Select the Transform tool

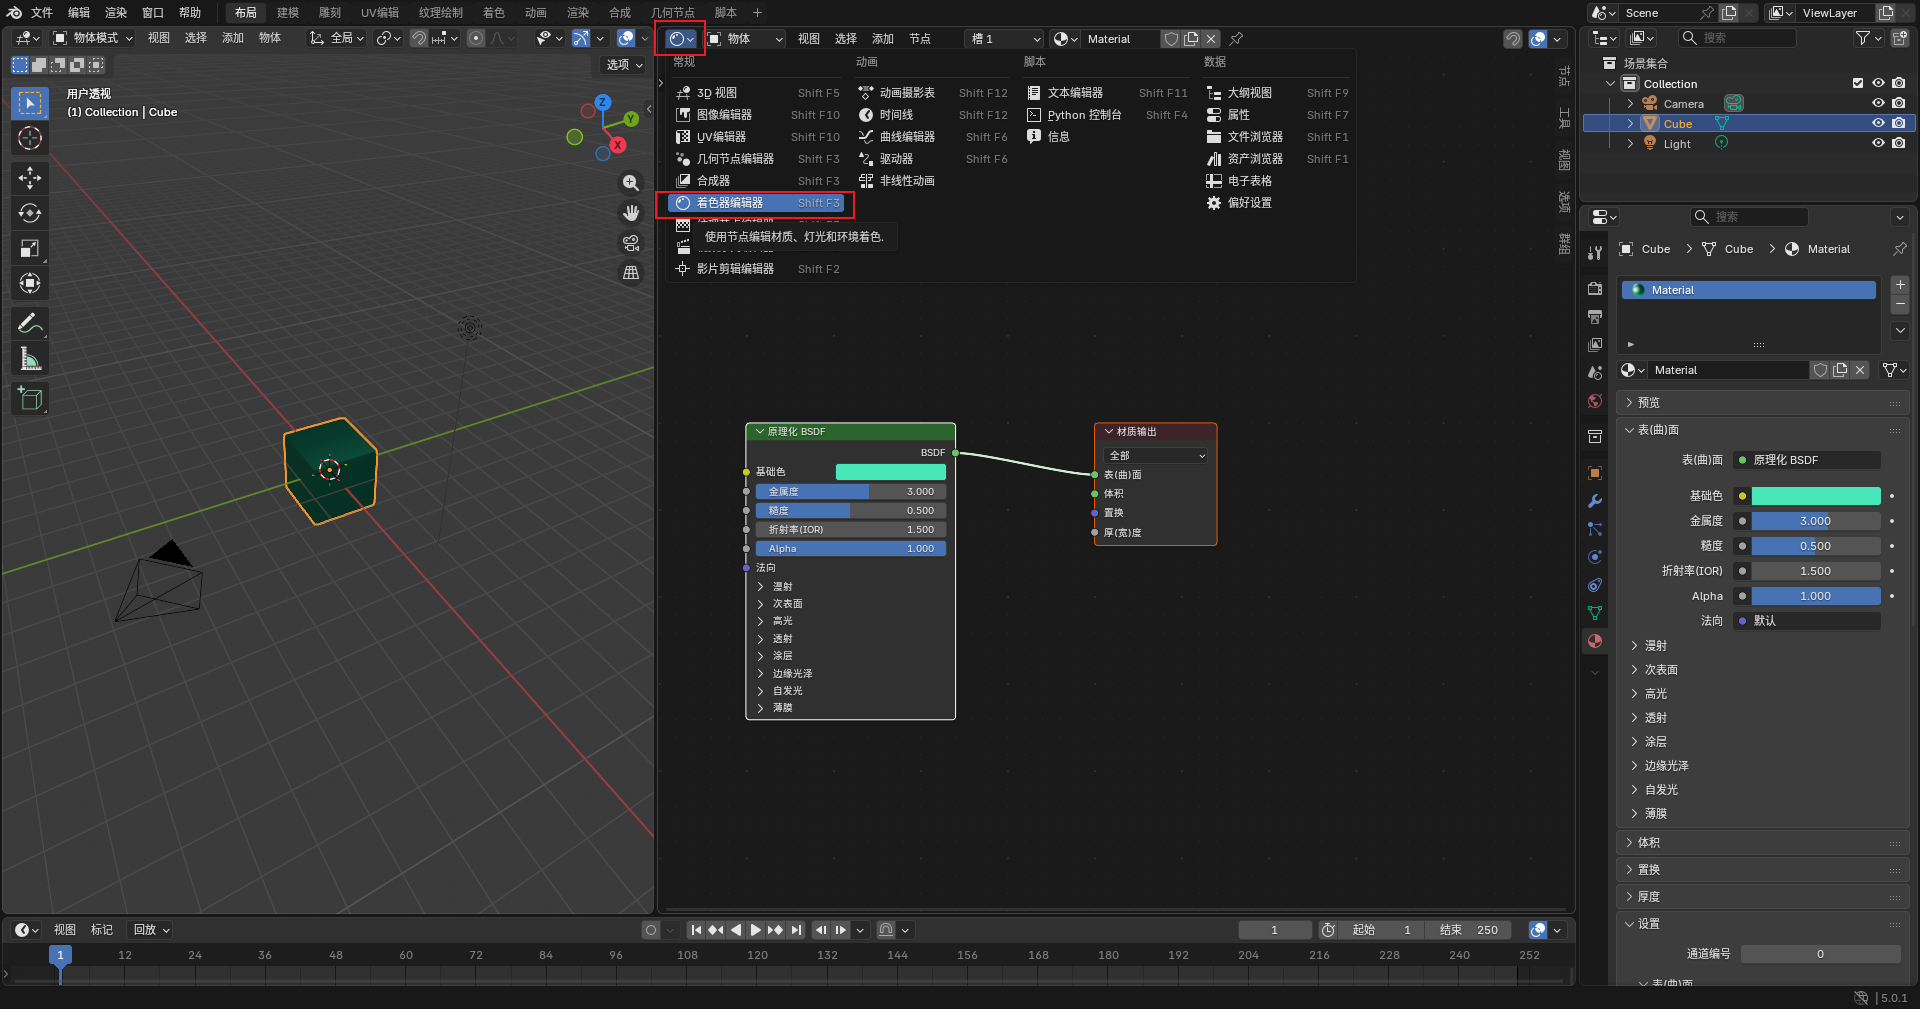coord(30,283)
